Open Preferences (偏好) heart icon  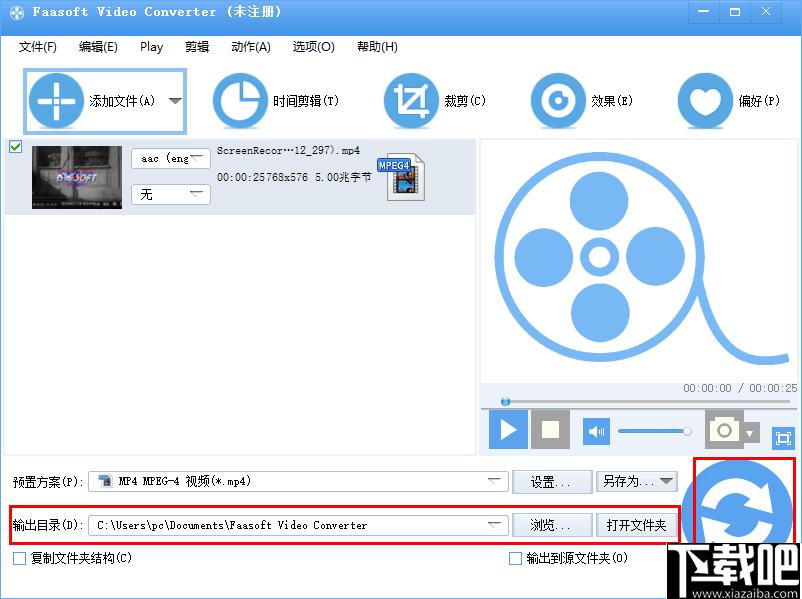click(705, 101)
